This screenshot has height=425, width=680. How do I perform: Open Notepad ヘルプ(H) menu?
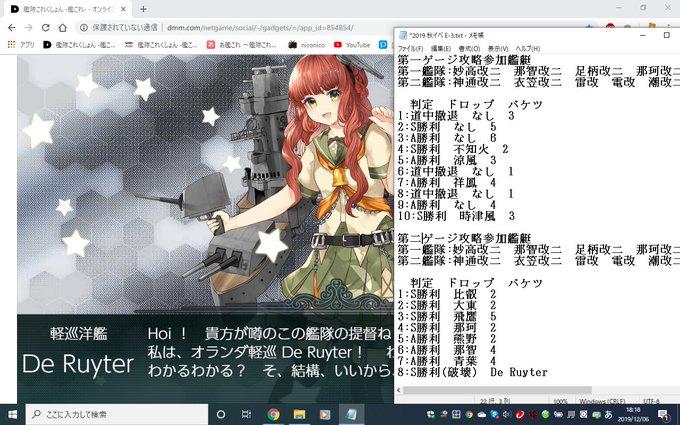click(528, 49)
